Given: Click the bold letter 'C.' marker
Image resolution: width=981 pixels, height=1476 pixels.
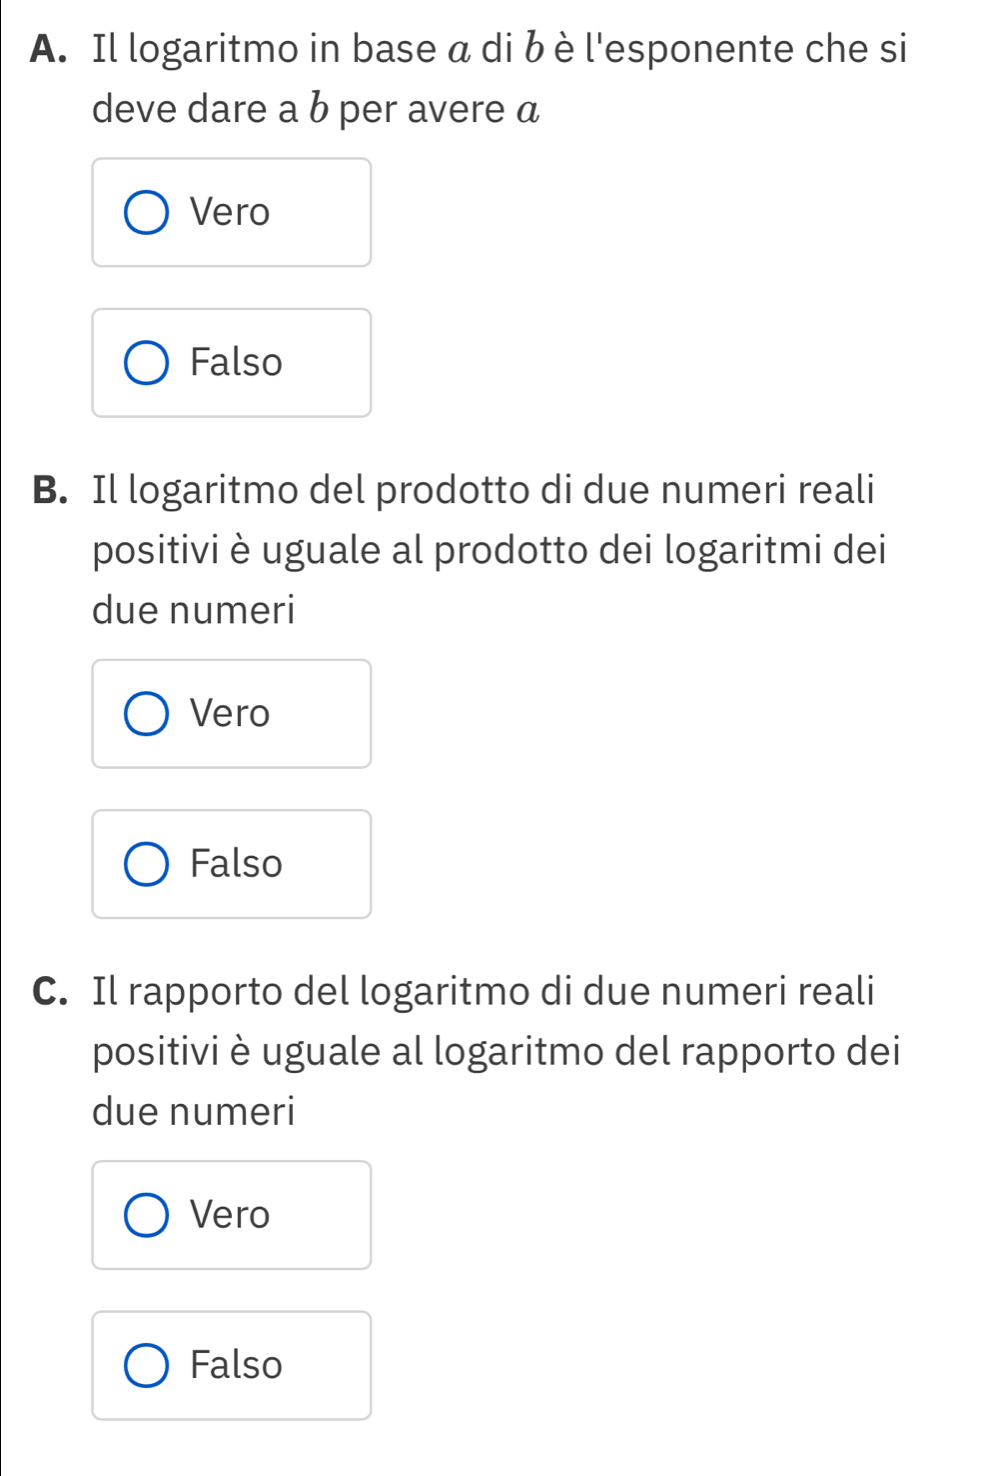Looking at the screenshot, I should pyautogui.click(x=56, y=992).
